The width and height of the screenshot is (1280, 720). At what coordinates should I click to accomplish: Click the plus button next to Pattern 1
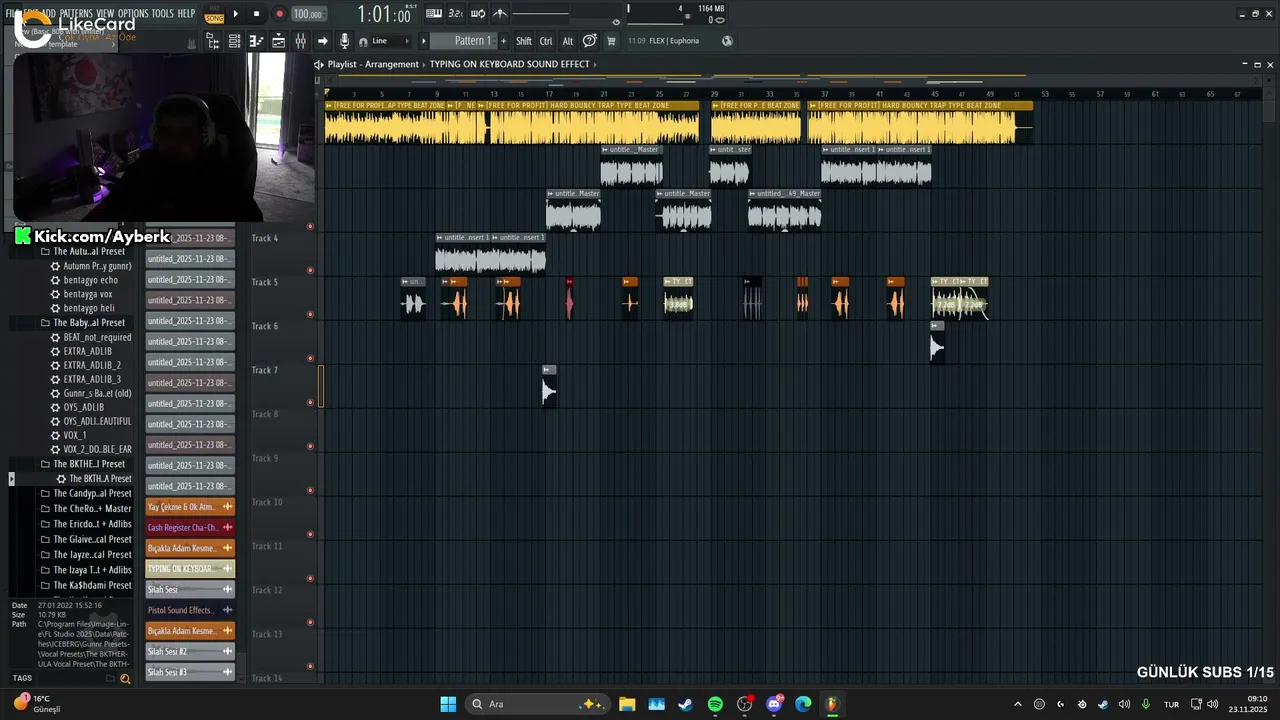pyautogui.click(x=503, y=41)
